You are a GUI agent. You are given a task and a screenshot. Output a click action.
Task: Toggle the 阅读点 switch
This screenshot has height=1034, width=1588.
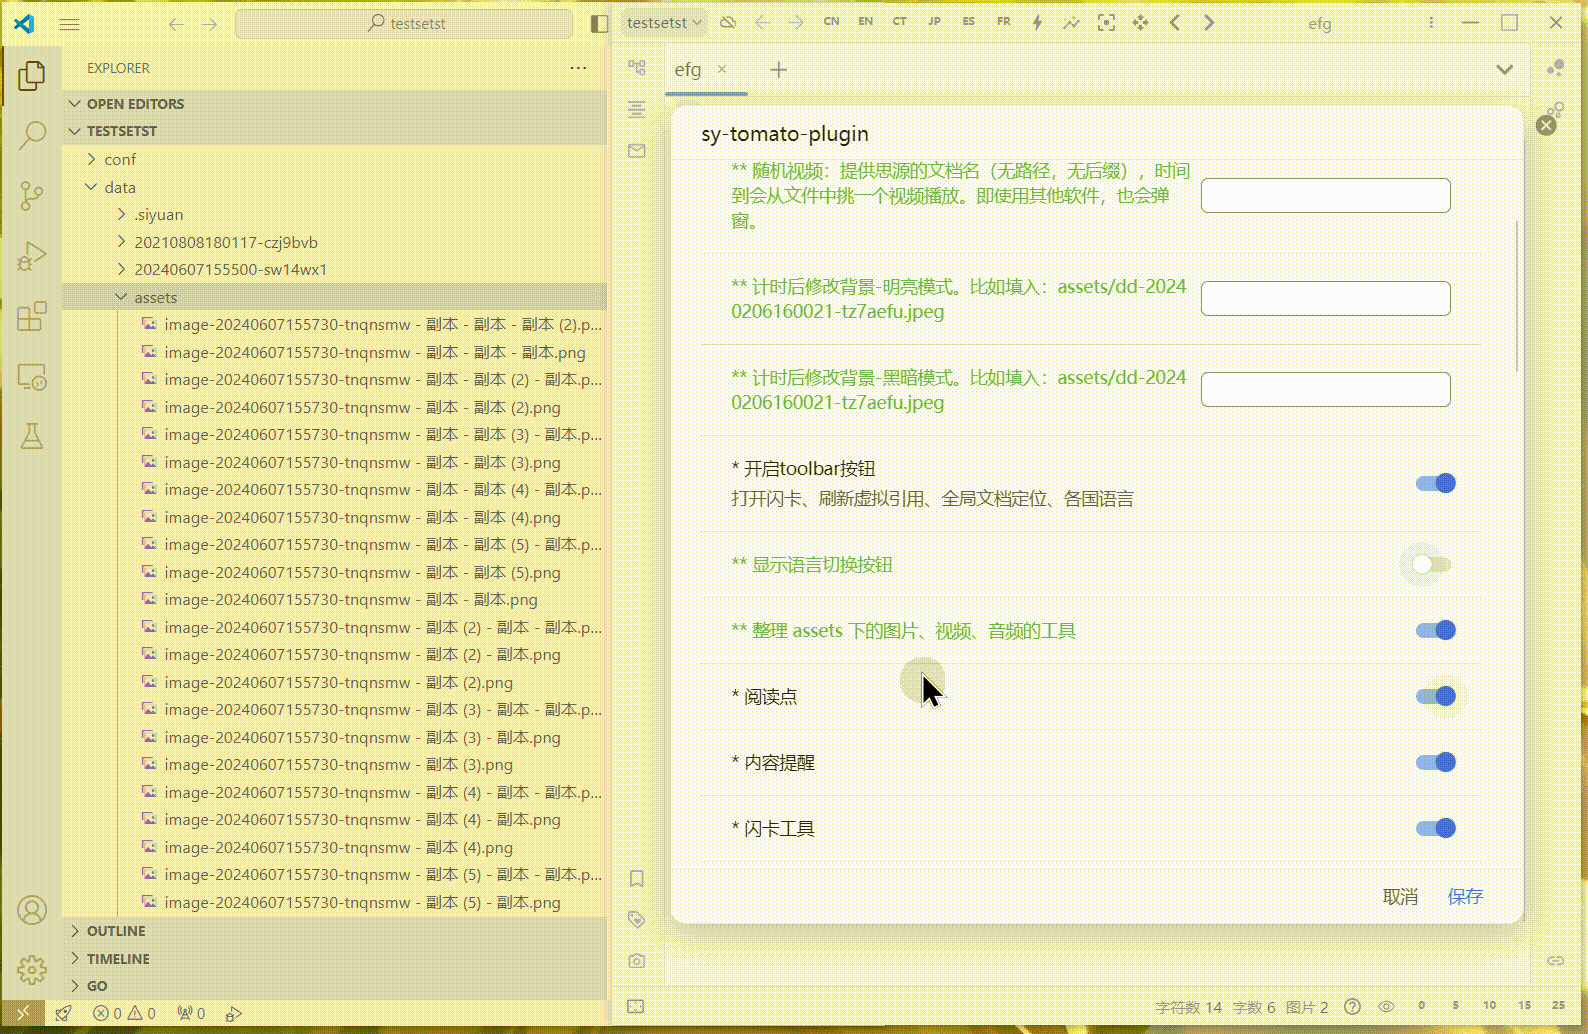(1435, 697)
